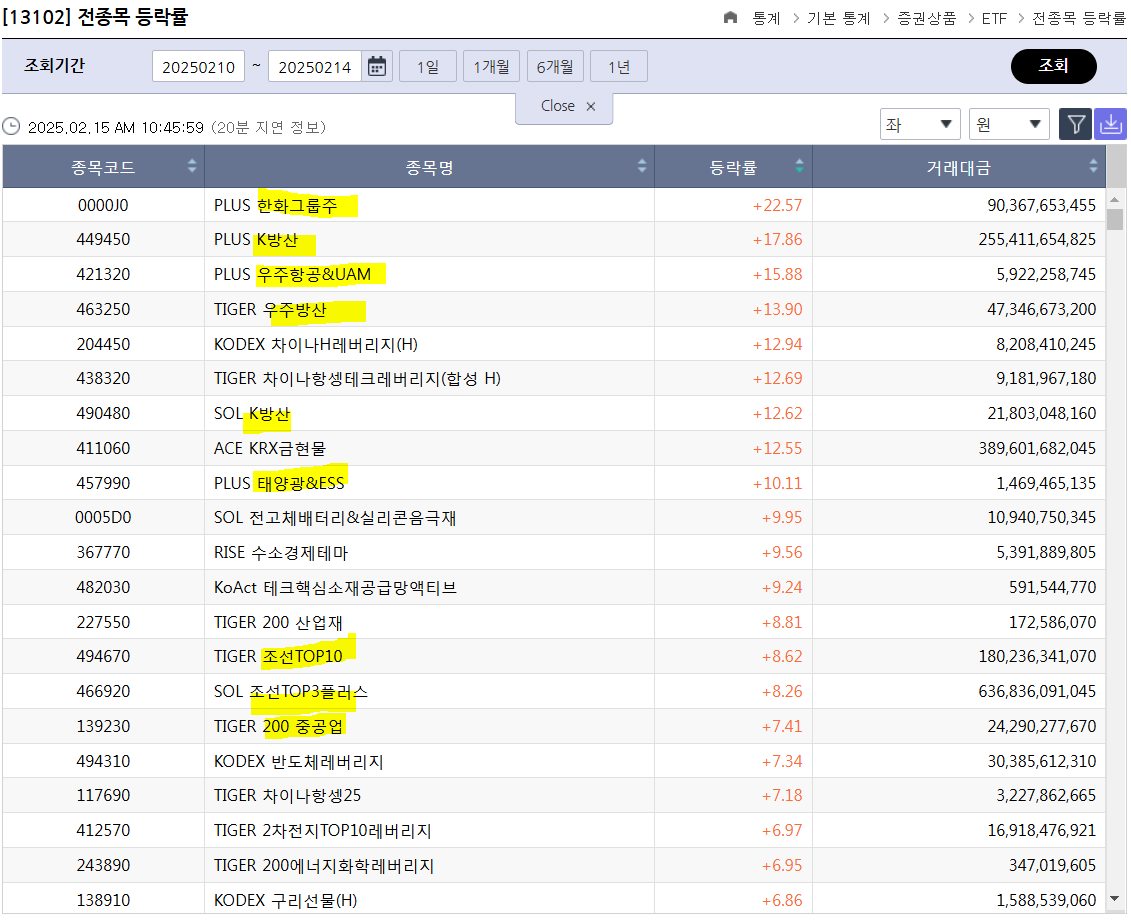Select the 1년 period button
The height and width of the screenshot is (922, 1131).
point(618,67)
